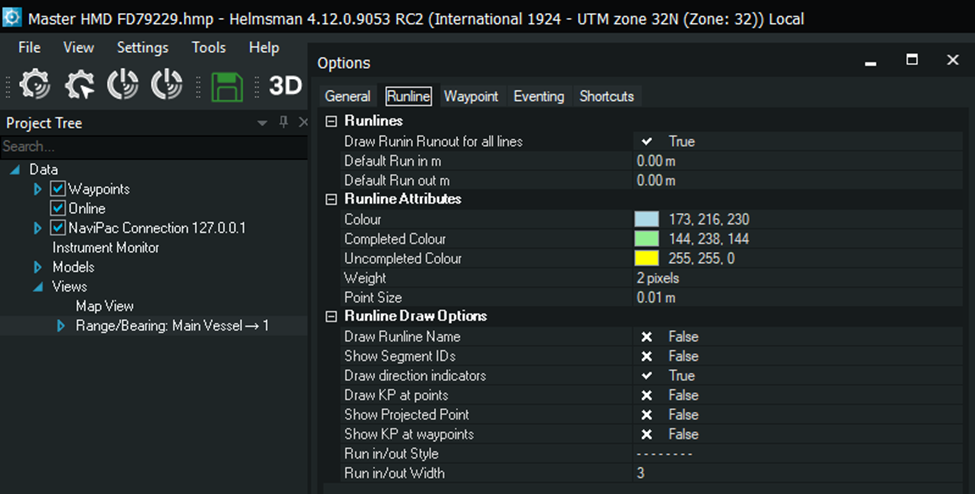Click the Completed Colour value 144, 238, 144

pyautogui.click(x=709, y=239)
